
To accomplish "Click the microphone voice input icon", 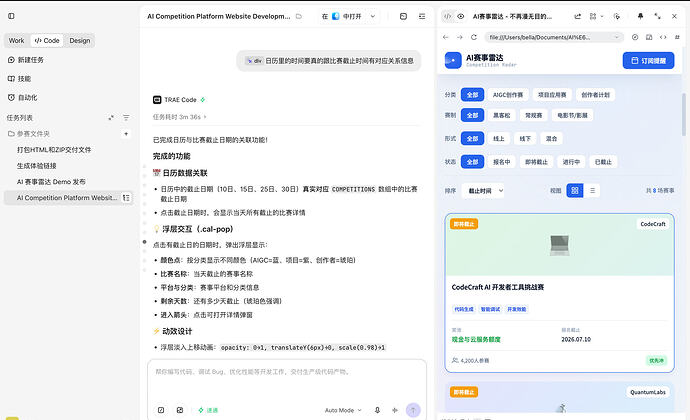I will [377, 410].
